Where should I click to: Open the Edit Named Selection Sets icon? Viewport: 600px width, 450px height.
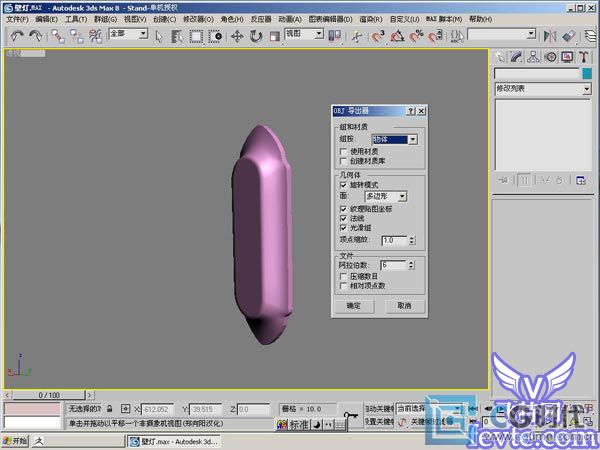(x=457, y=36)
